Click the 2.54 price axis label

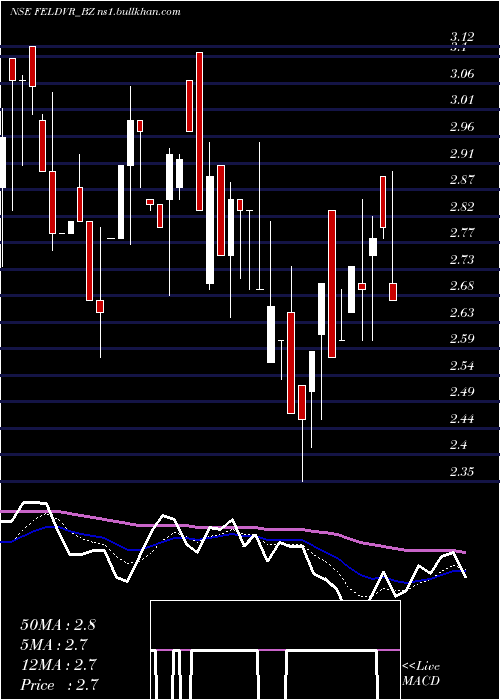(x=462, y=366)
